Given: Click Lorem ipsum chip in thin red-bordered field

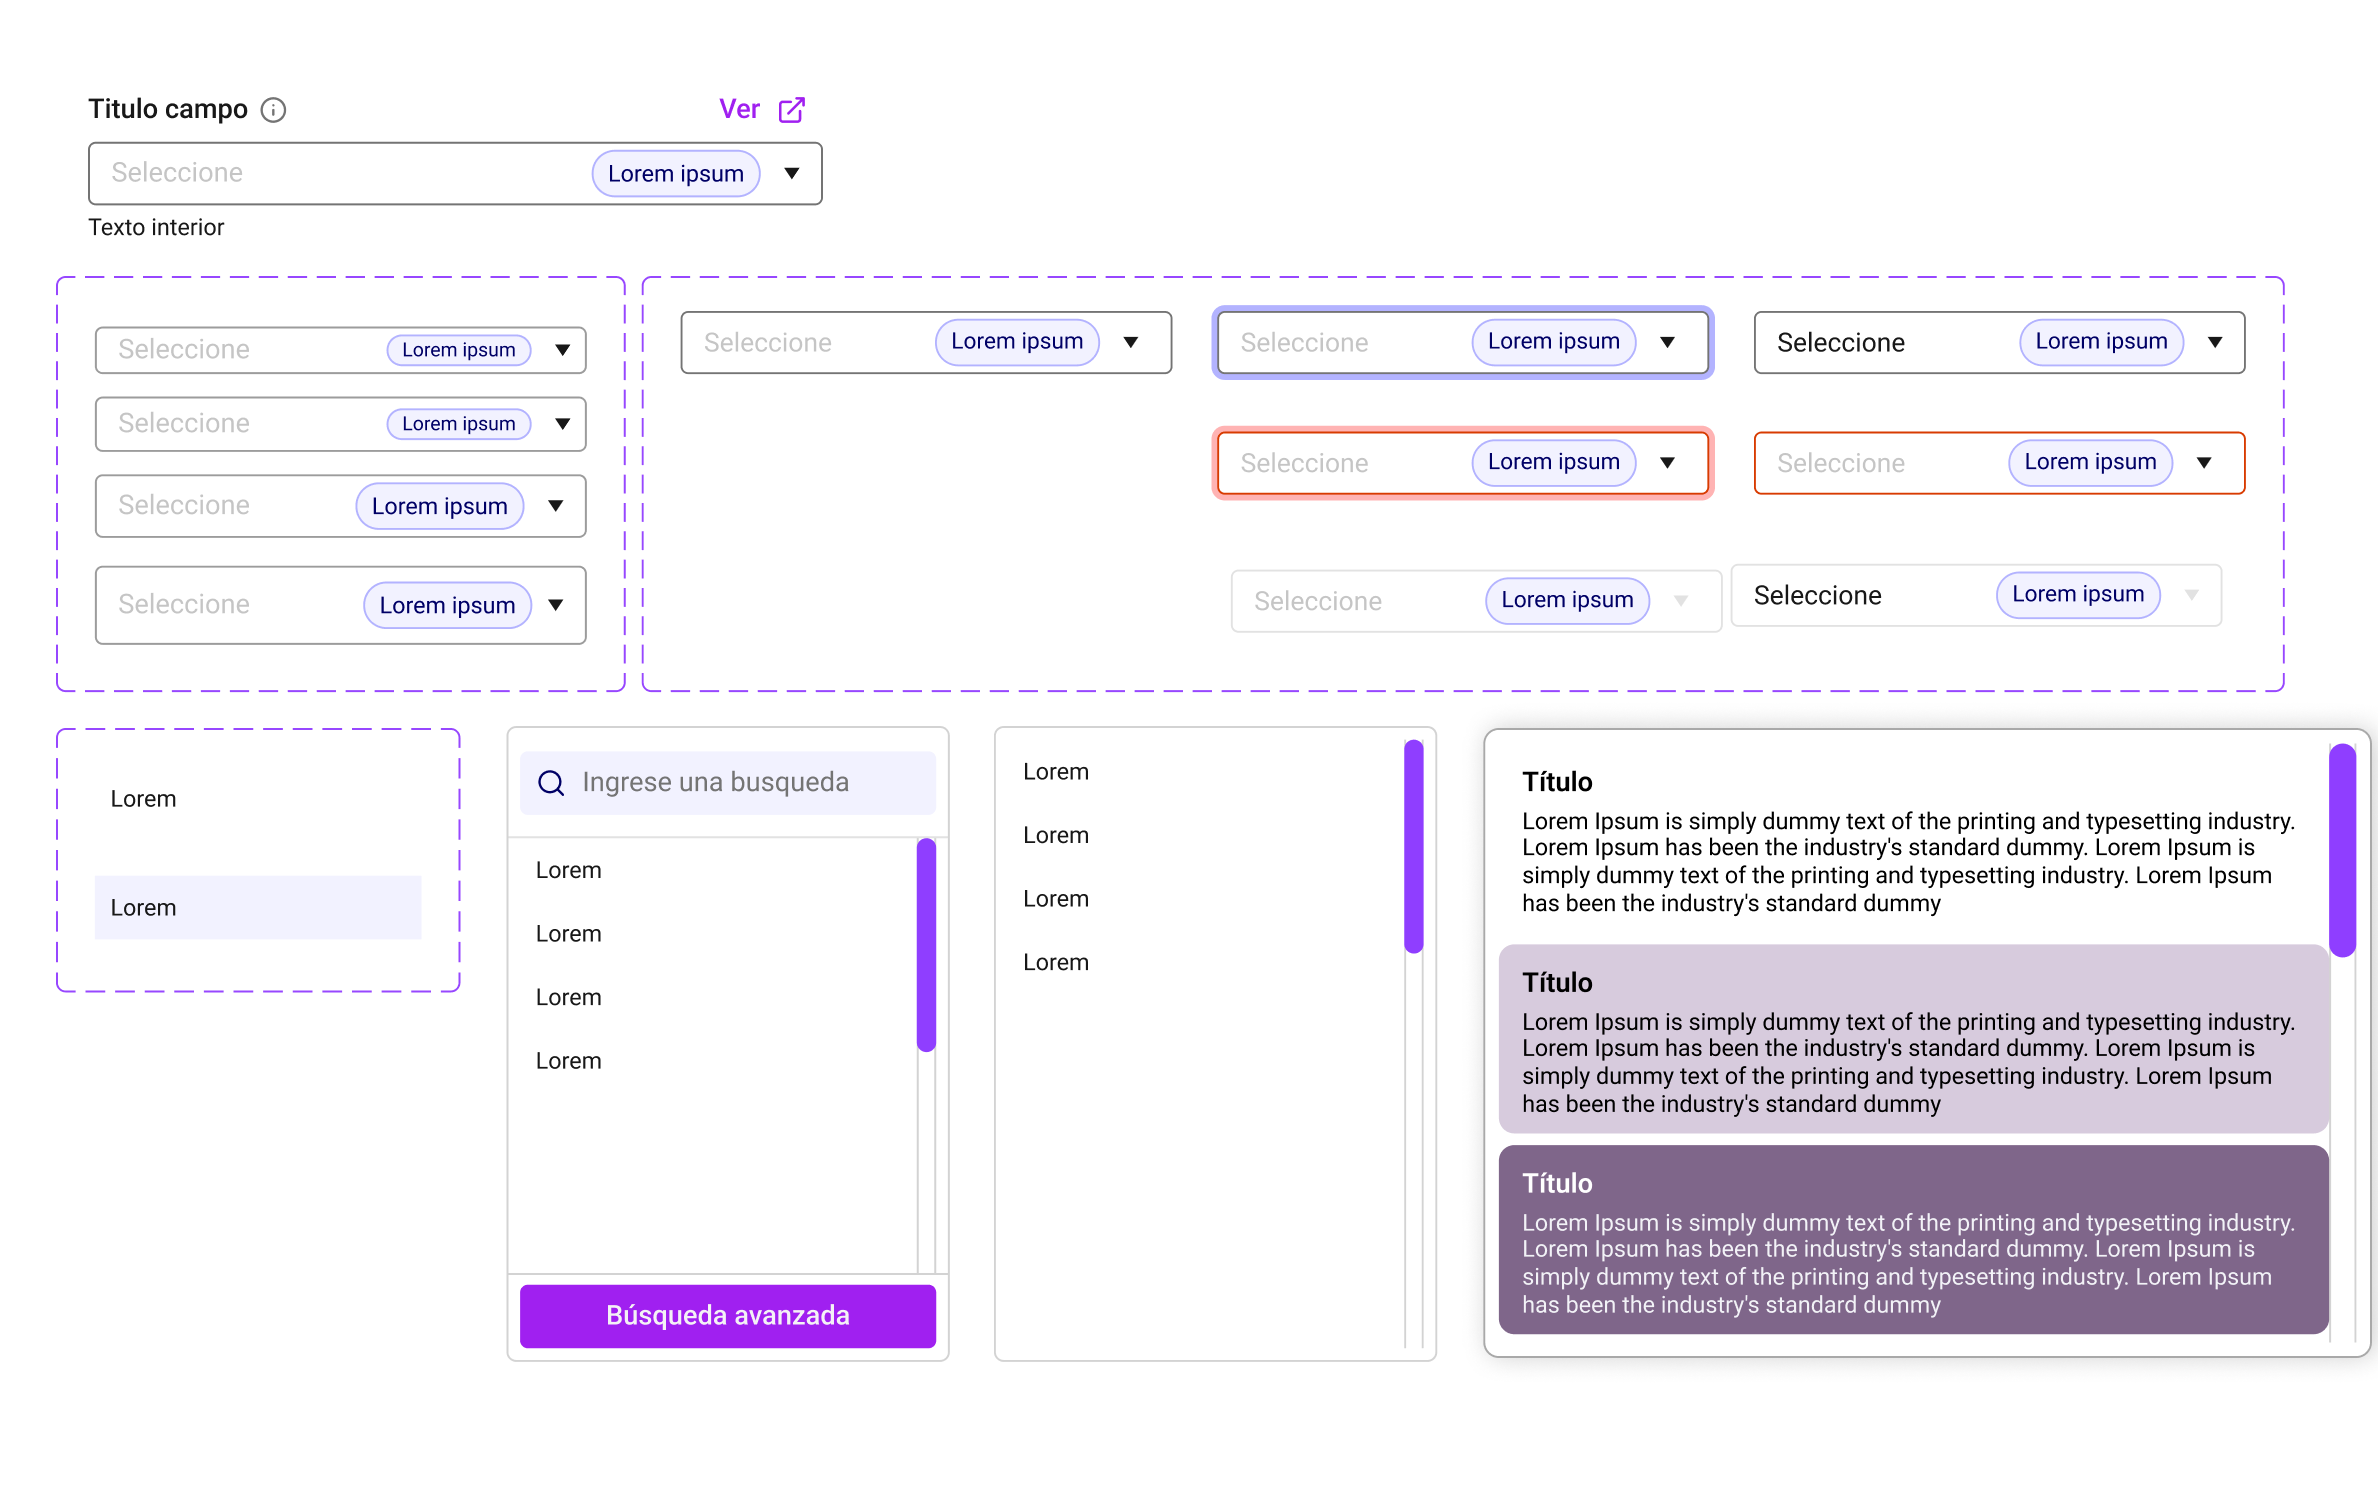Looking at the screenshot, I should [x=2090, y=462].
